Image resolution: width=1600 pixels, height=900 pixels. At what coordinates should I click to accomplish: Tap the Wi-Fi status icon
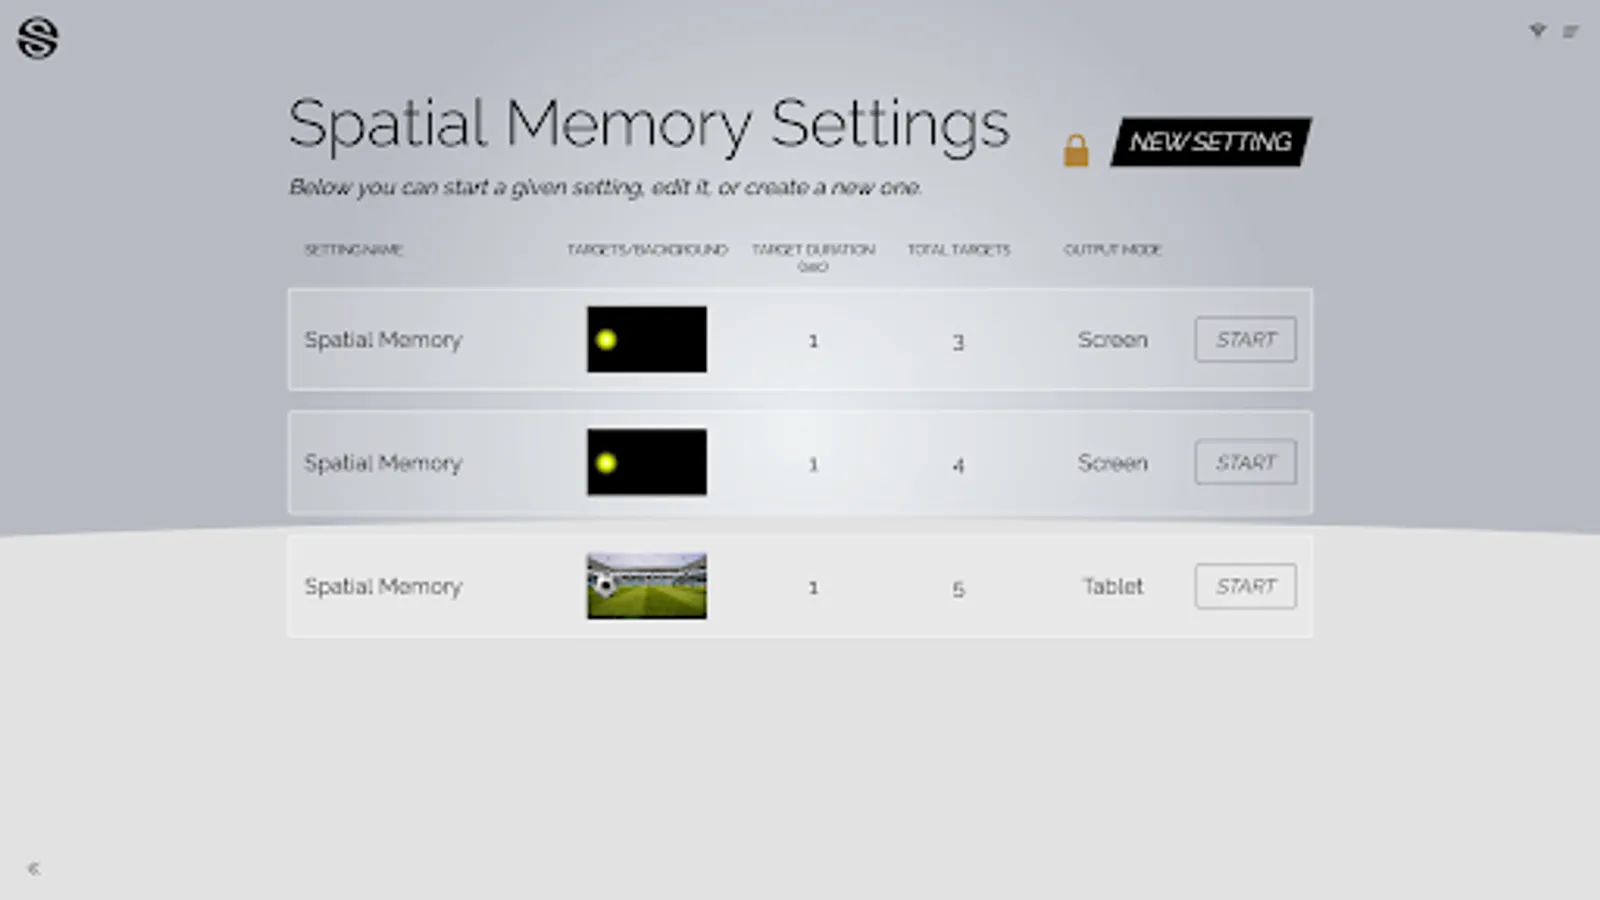pos(1538,31)
